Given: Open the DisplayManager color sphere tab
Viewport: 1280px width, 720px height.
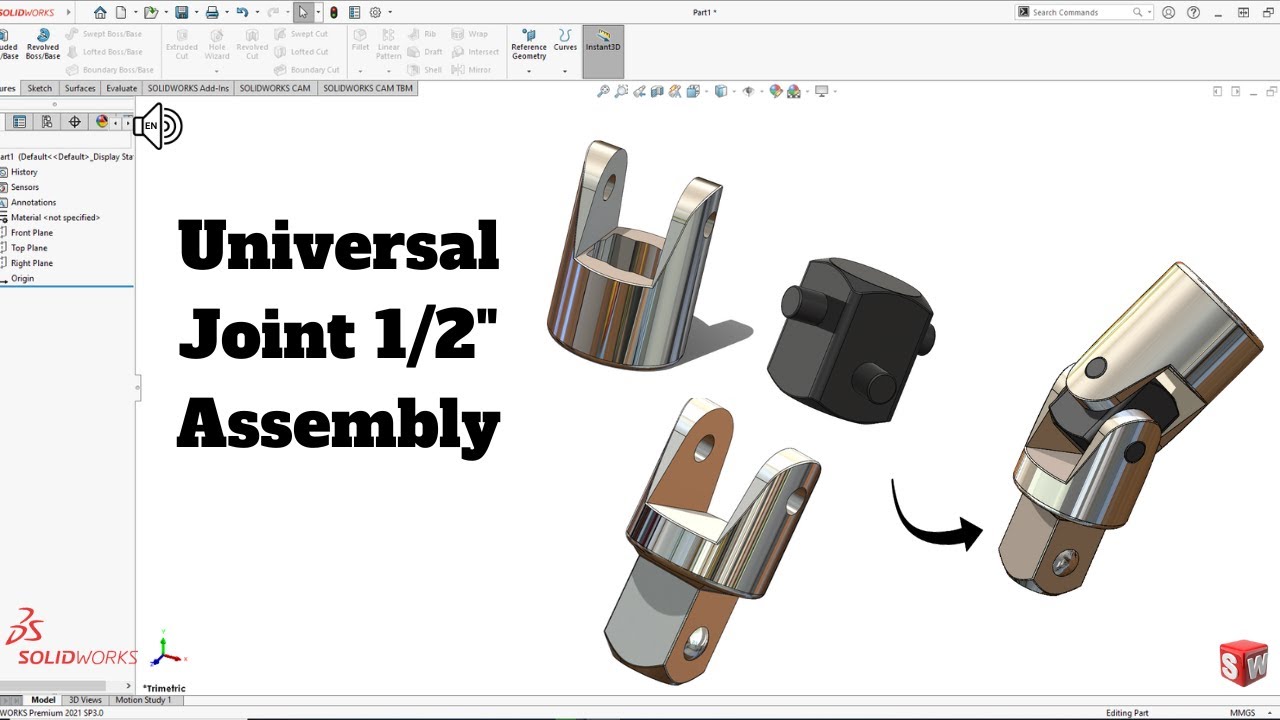Looking at the screenshot, I should [101, 122].
